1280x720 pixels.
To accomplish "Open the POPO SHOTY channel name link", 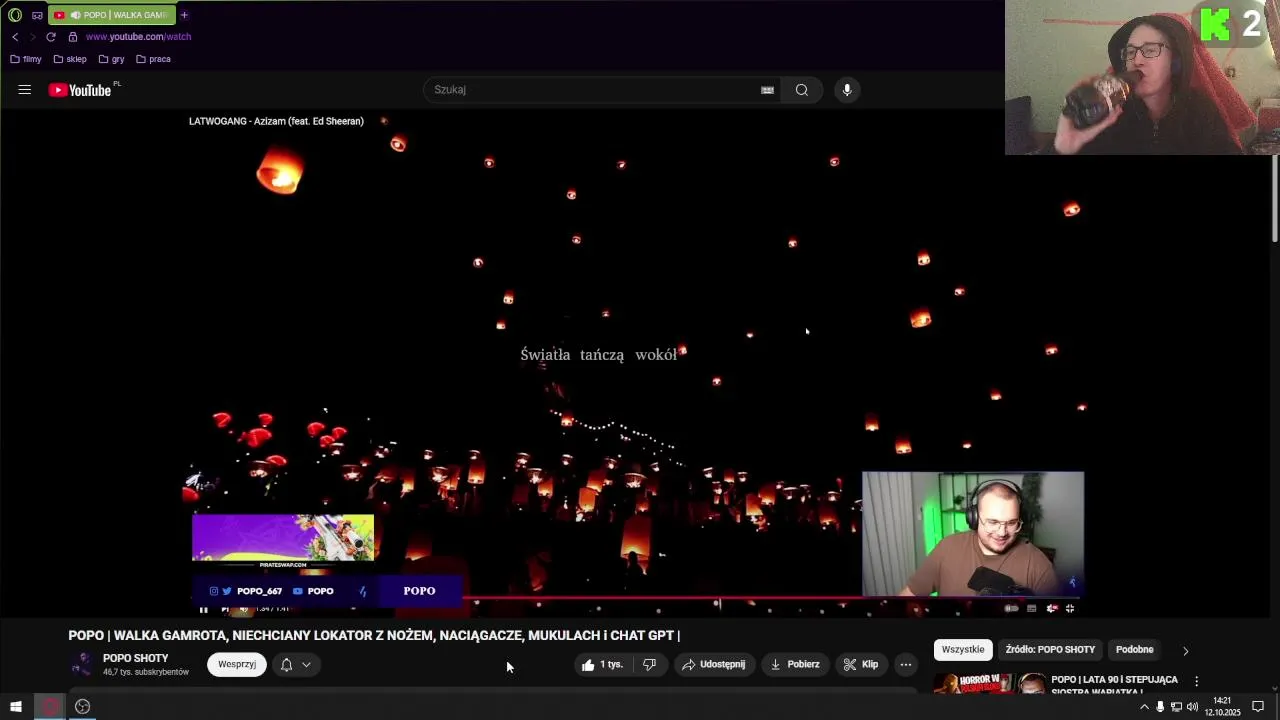I will 135,658.
